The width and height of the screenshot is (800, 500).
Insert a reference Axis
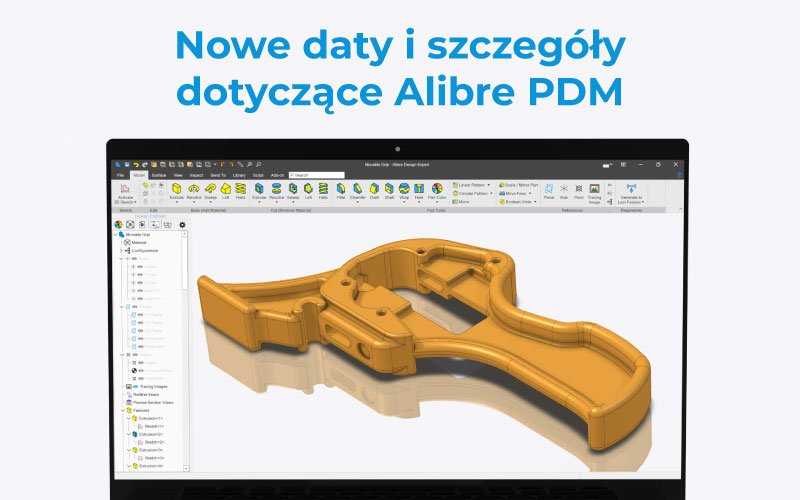pos(564,191)
